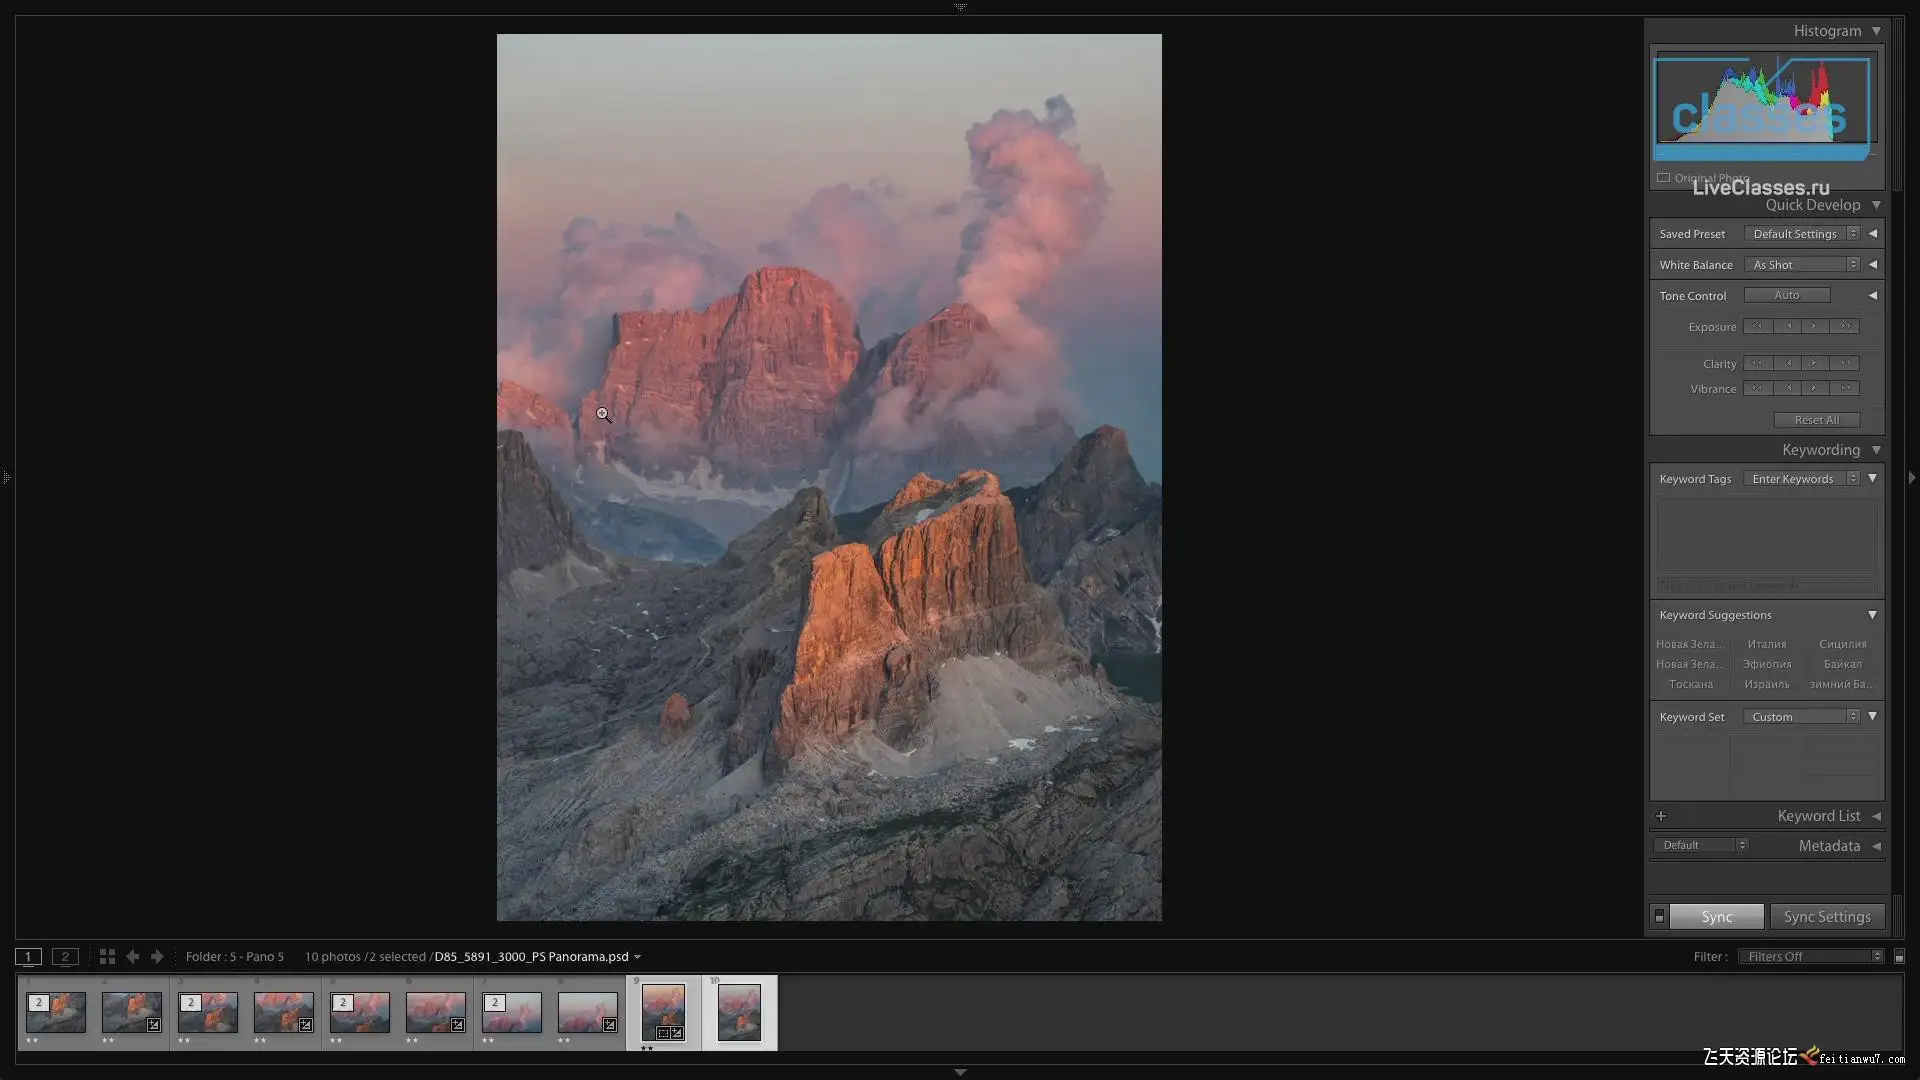Click the Sync Settings button
Image resolution: width=1920 pixels, height=1080 pixels.
(x=1826, y=917)
